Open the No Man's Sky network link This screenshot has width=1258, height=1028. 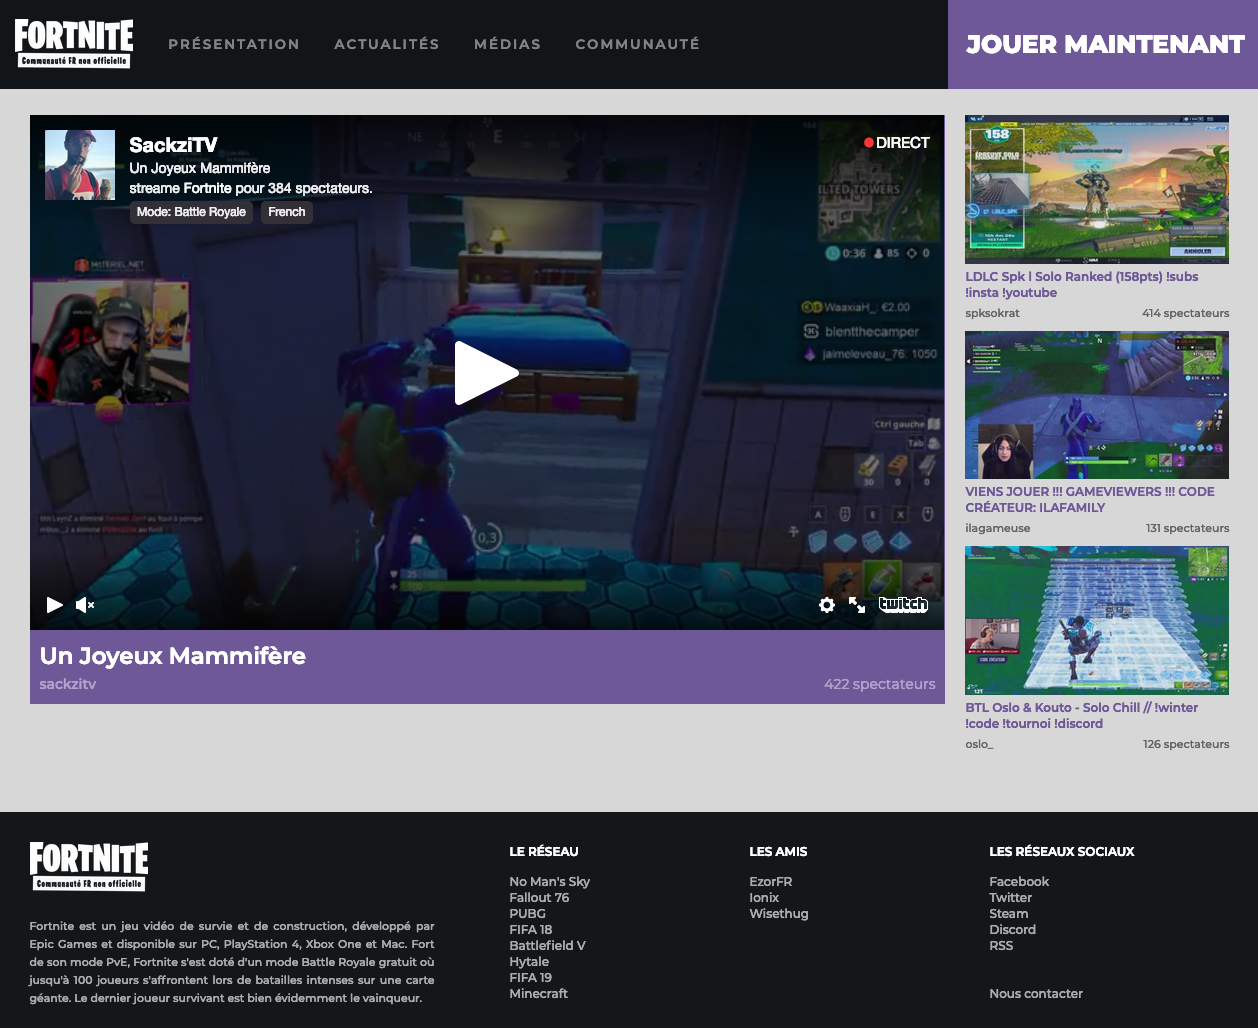550,882
